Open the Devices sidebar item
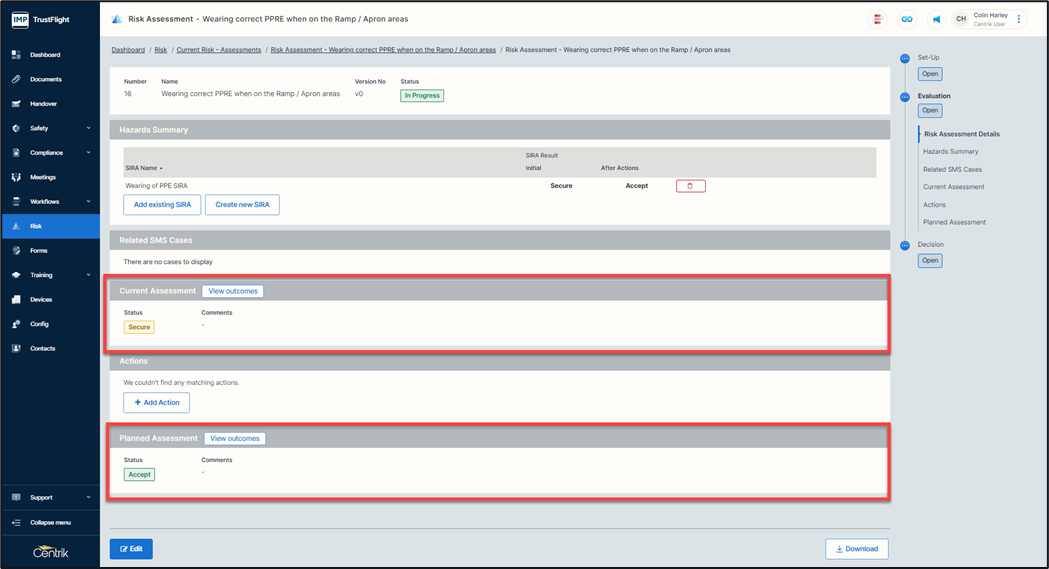Image resolution: width=1049 pixels, height=569 pixels. (41, 299)
